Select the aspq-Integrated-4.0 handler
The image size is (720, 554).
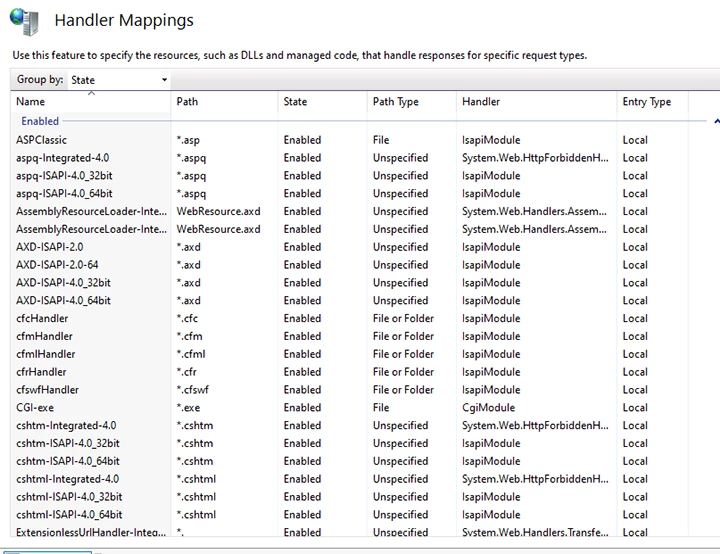62,158
